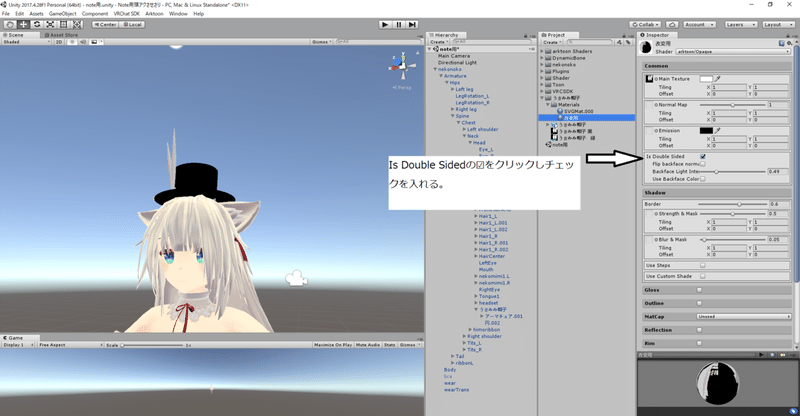Select the Rect transform tool
Screen dimensions: 800x416
(63, 25)
